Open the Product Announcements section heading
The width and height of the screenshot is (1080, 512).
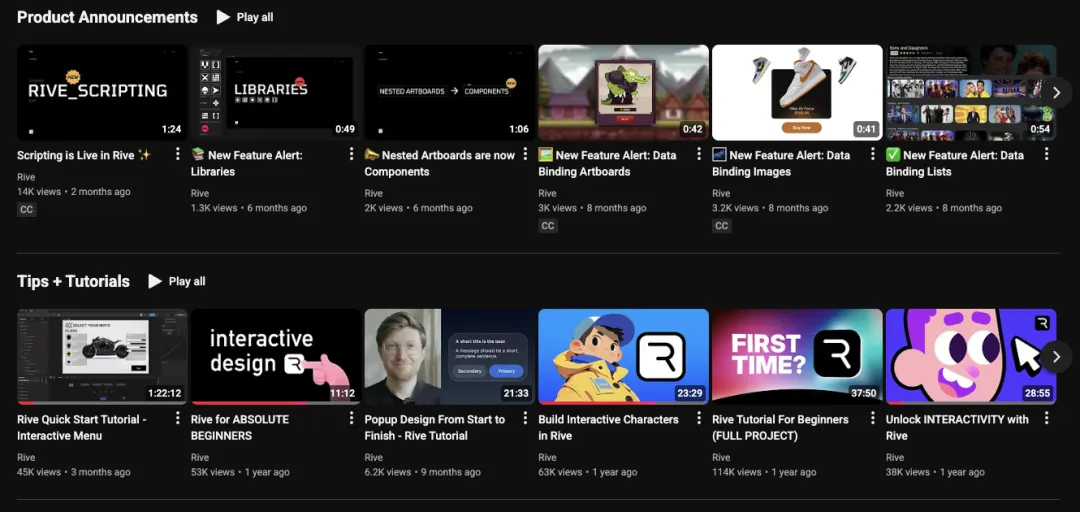click(x=107, y=17)
